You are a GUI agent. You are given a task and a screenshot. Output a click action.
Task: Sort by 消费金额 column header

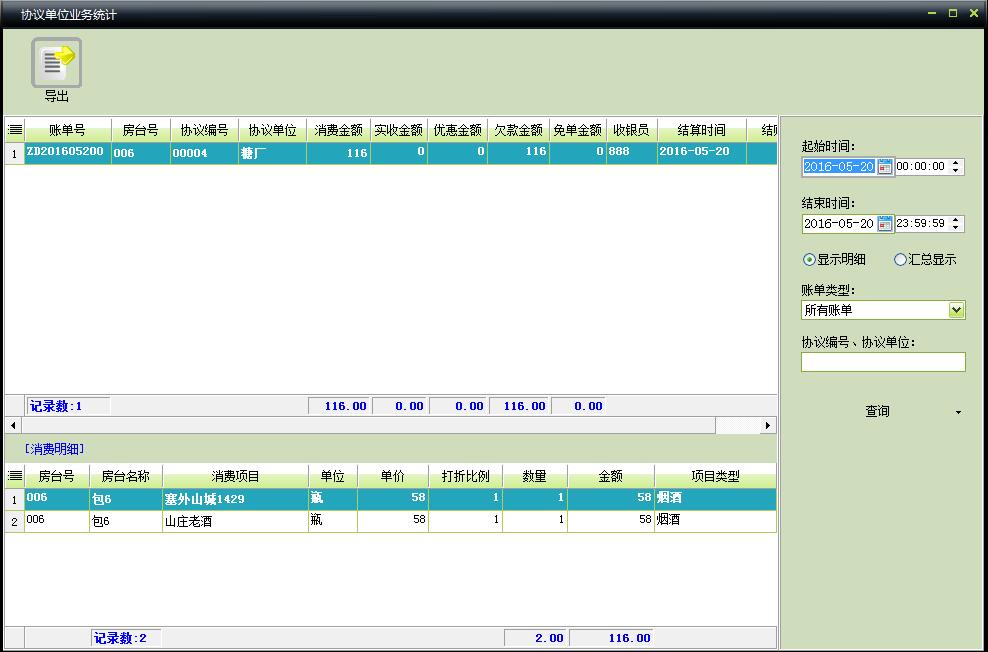[x=338, y=130]
